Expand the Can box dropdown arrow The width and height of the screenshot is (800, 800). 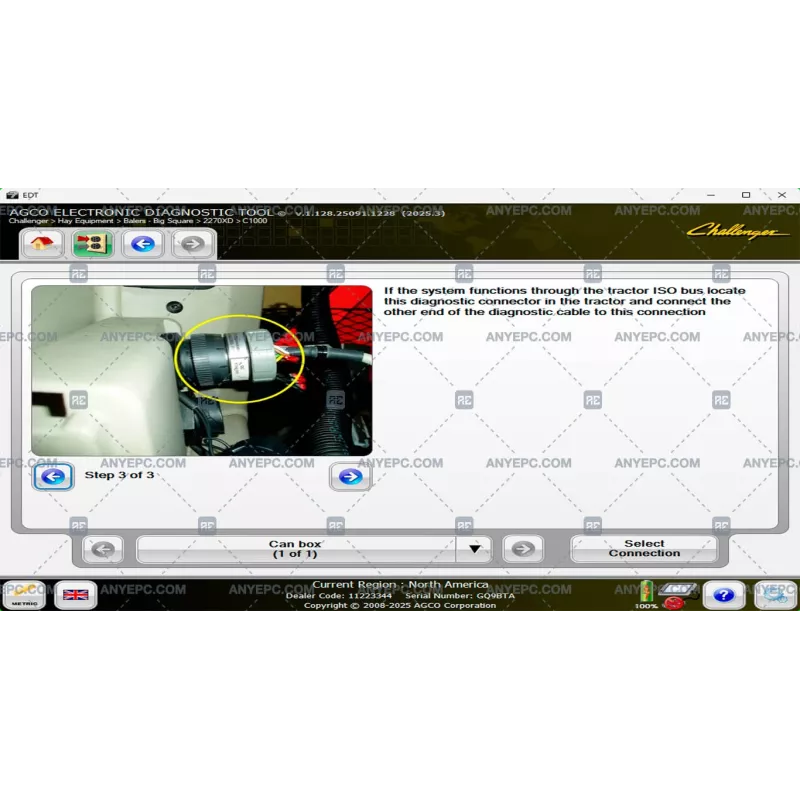475,549
